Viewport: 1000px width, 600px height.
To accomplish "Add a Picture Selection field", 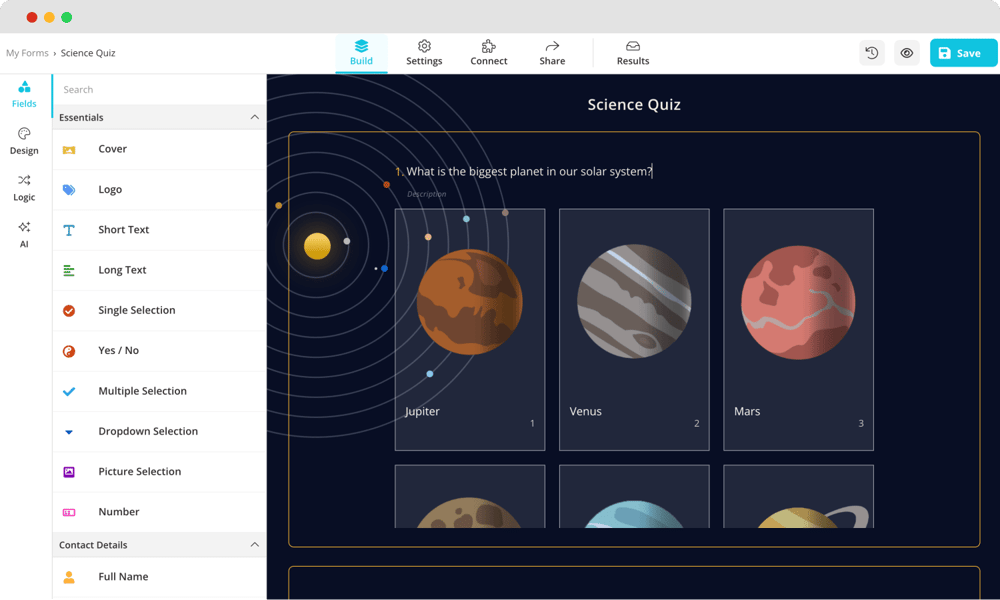I will 138,472.
